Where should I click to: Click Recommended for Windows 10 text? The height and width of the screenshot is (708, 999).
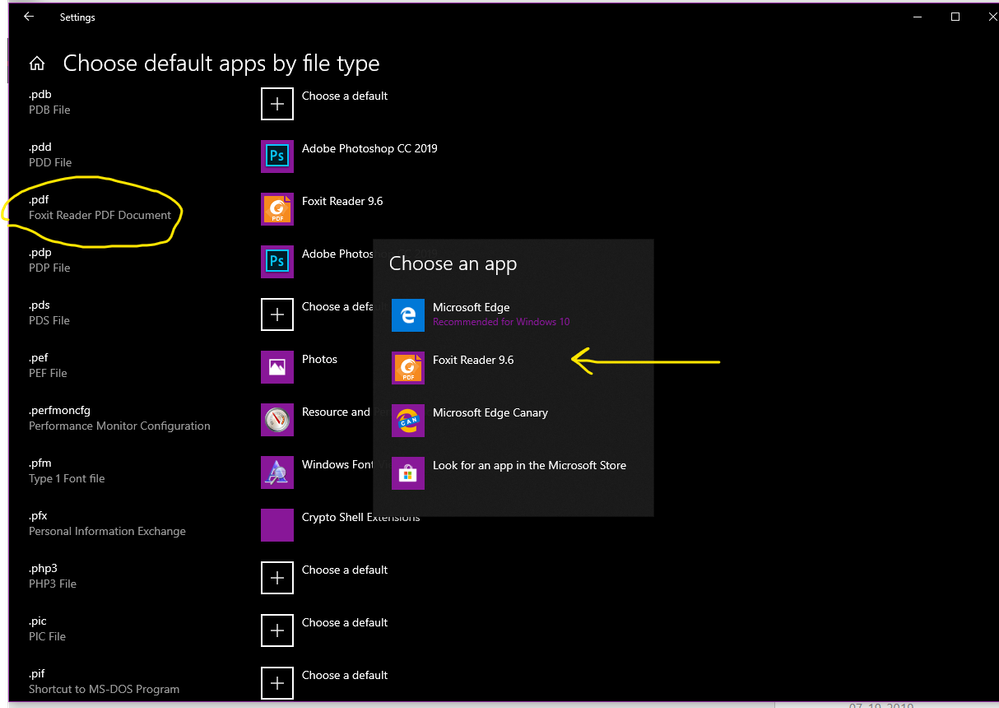point(501,322)
